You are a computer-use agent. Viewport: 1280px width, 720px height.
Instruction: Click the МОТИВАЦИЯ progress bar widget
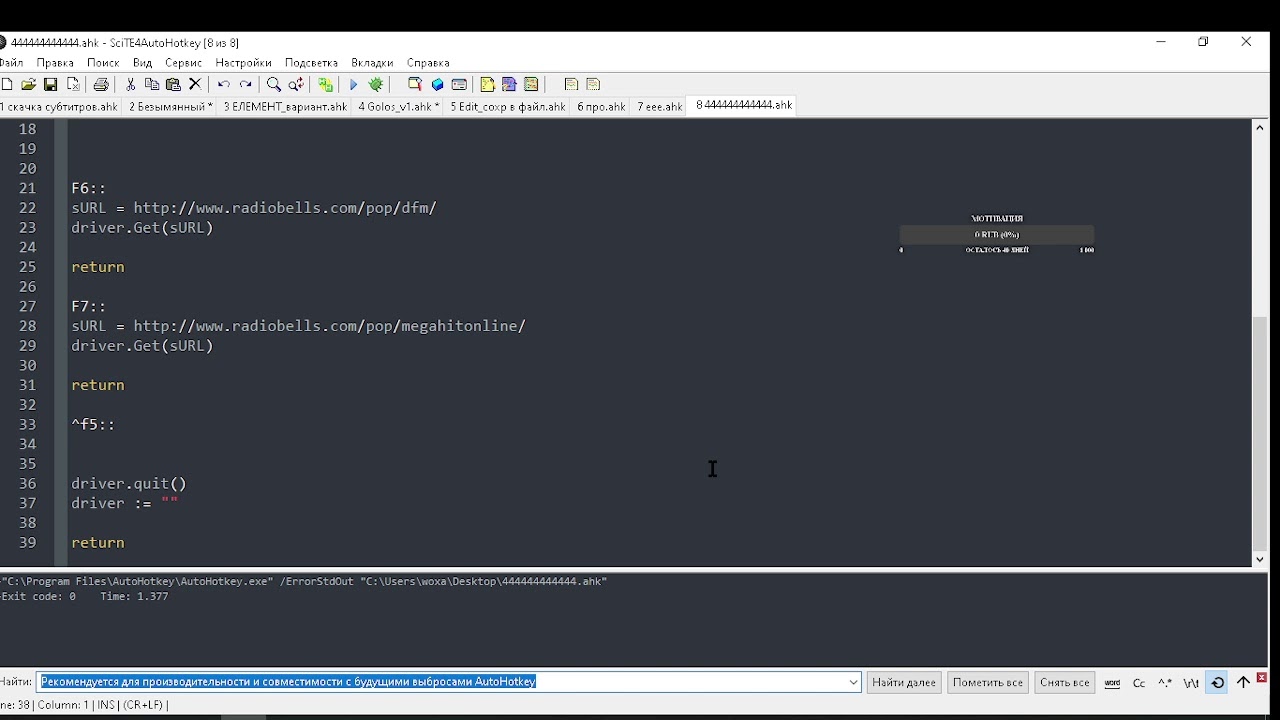pos(997,234)
